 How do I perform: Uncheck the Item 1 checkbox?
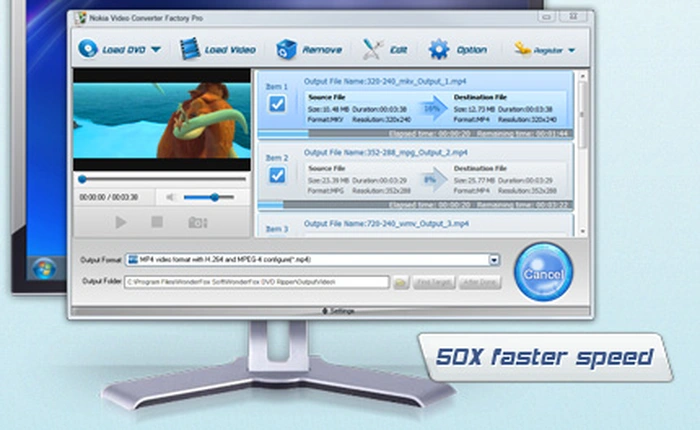coord(277,104)
